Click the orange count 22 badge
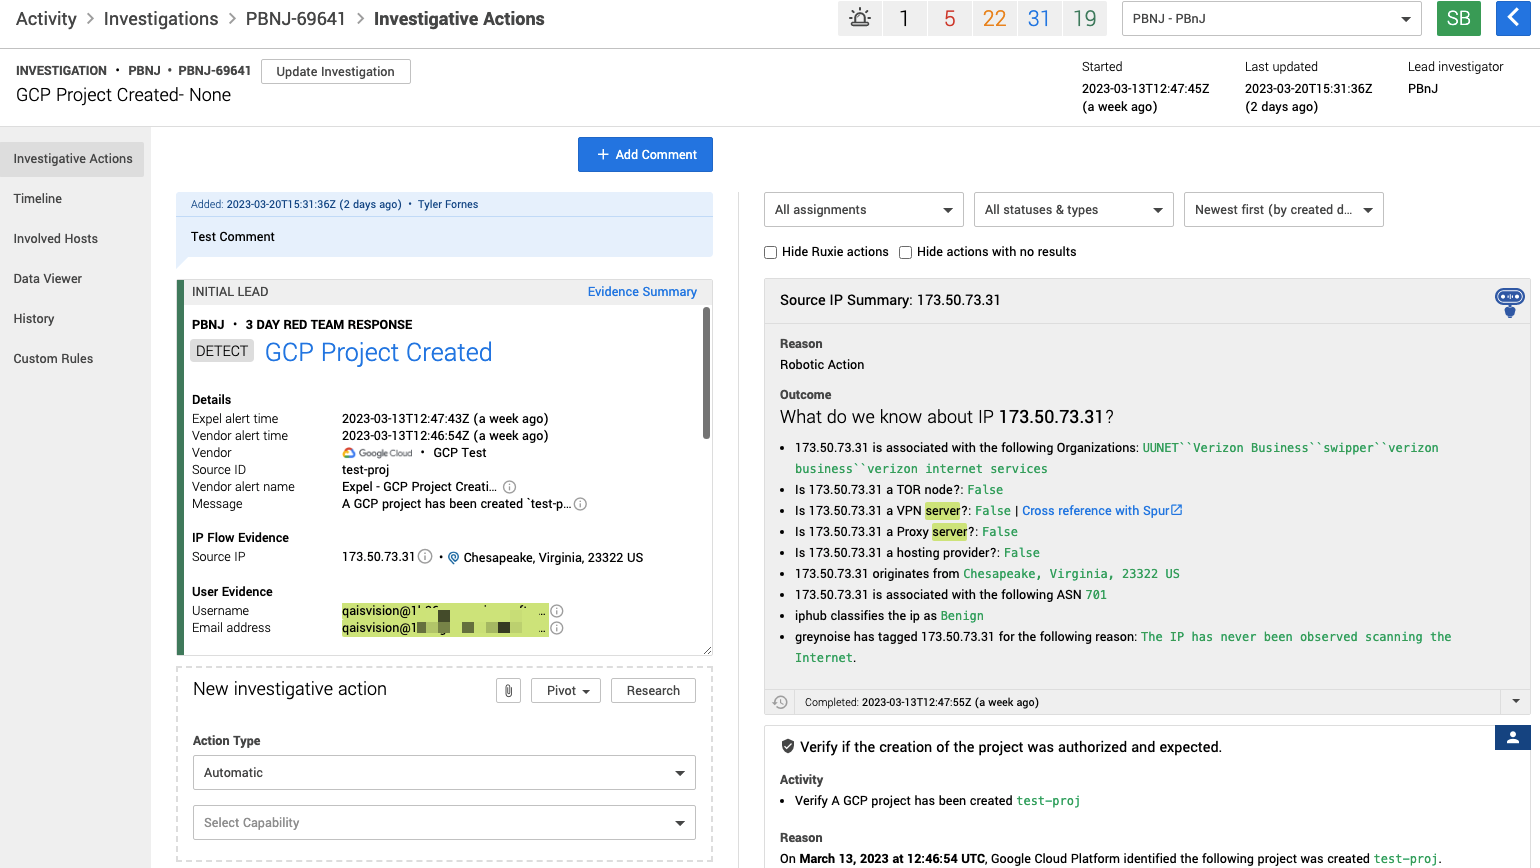 tap(994, 18)
